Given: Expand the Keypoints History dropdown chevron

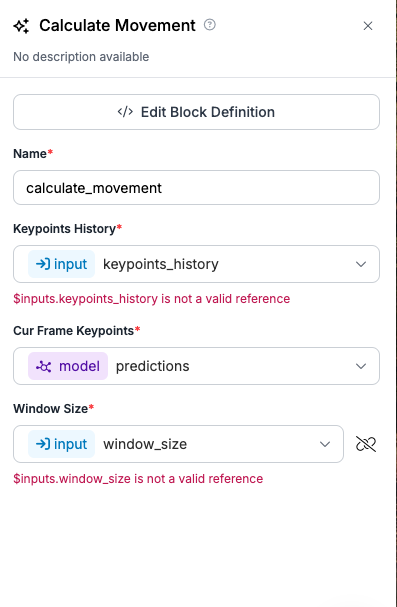Looking at the screenshot, I should pyautogui.click(x=361, y=264).
